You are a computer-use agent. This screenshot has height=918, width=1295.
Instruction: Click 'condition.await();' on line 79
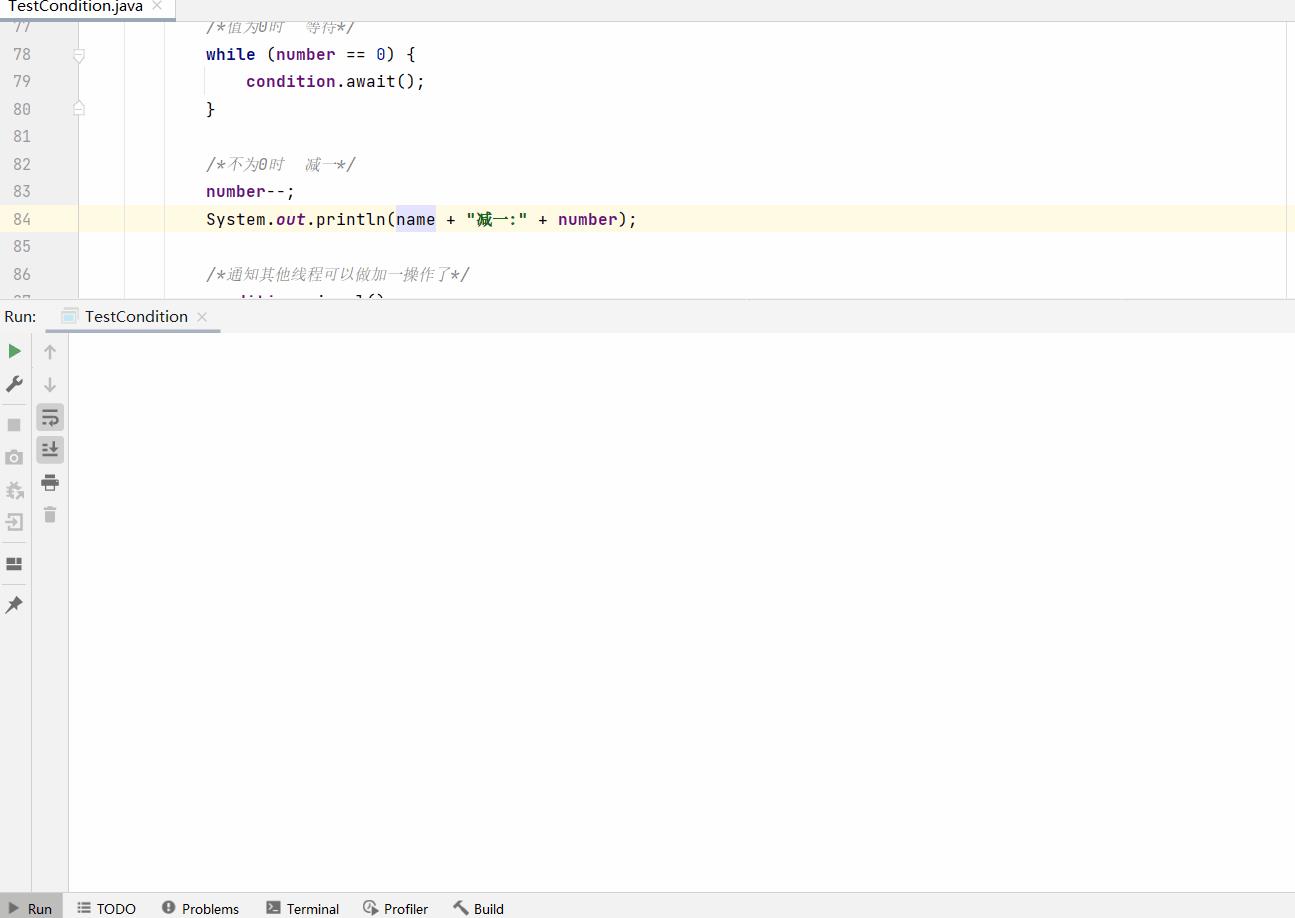point(335,81)
